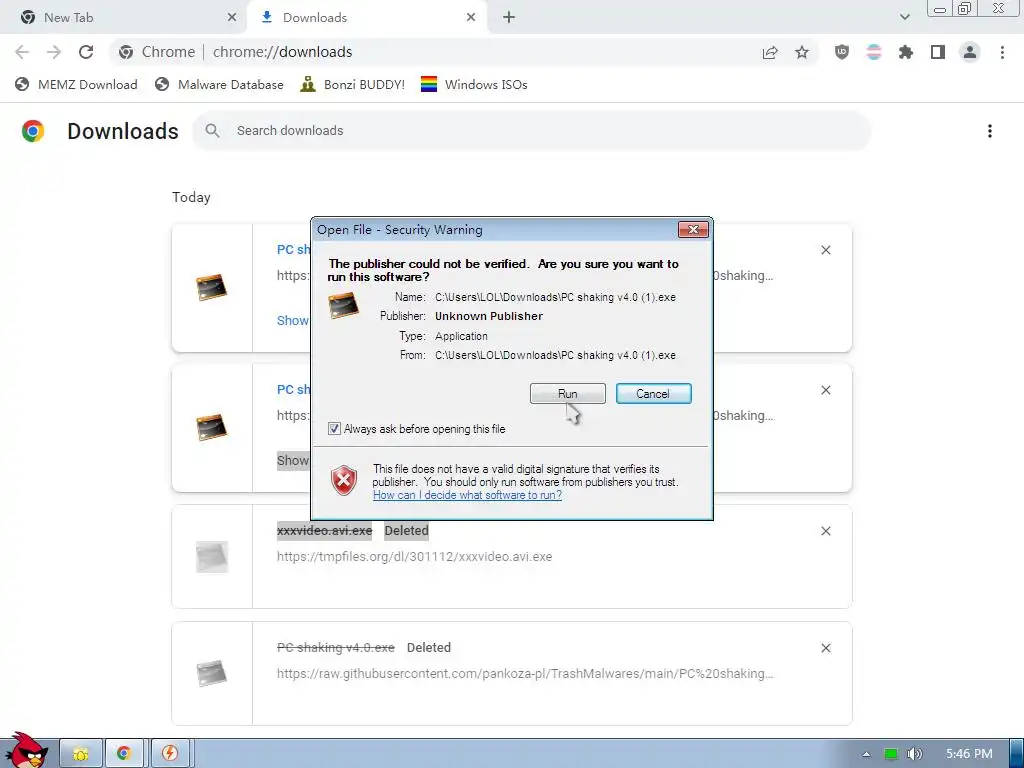Remove the first PC shaking download entry

825,250
